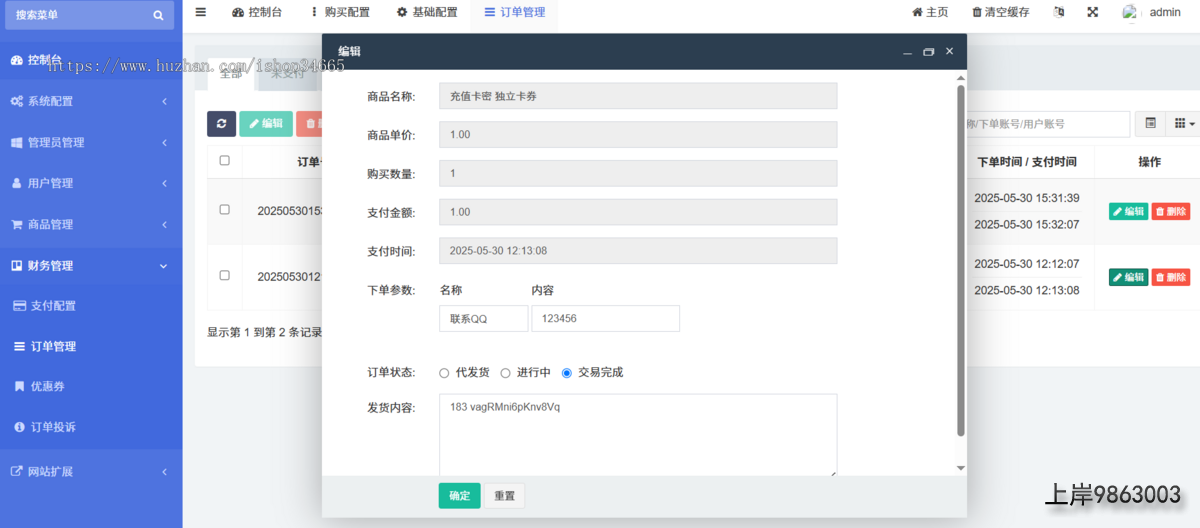The height and width of the screenshot is (528, 1200).
Task: Click the search magnifier icon in sidebar
Action: [x=158, y=15]
